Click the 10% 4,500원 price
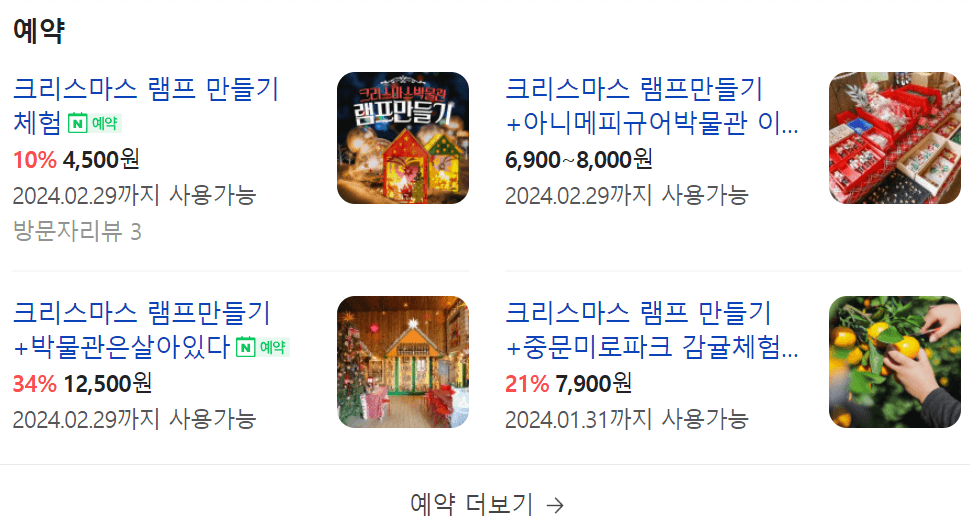The image size is (970, 531). (x=76, y=160)
